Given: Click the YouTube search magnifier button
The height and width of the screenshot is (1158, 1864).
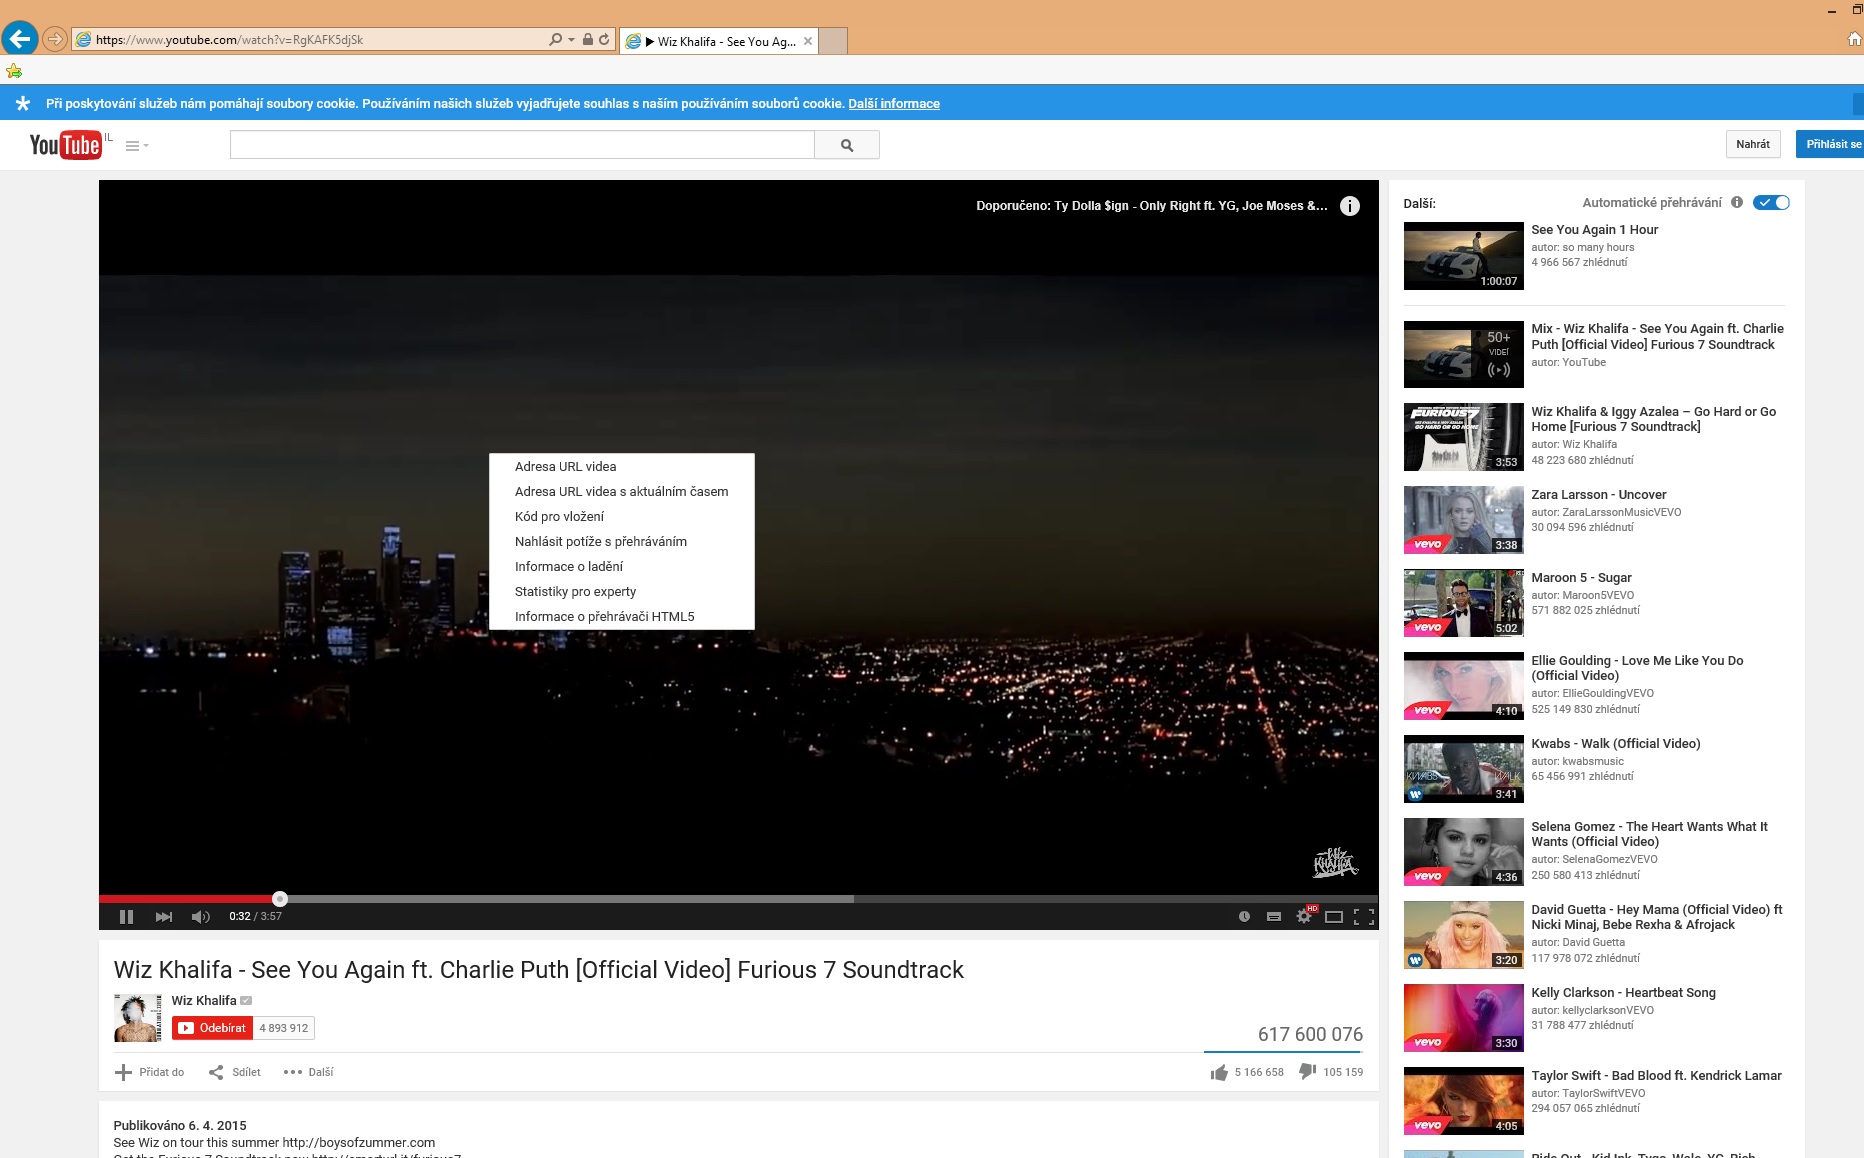Looking at the screenshot, I should [847, 145].
